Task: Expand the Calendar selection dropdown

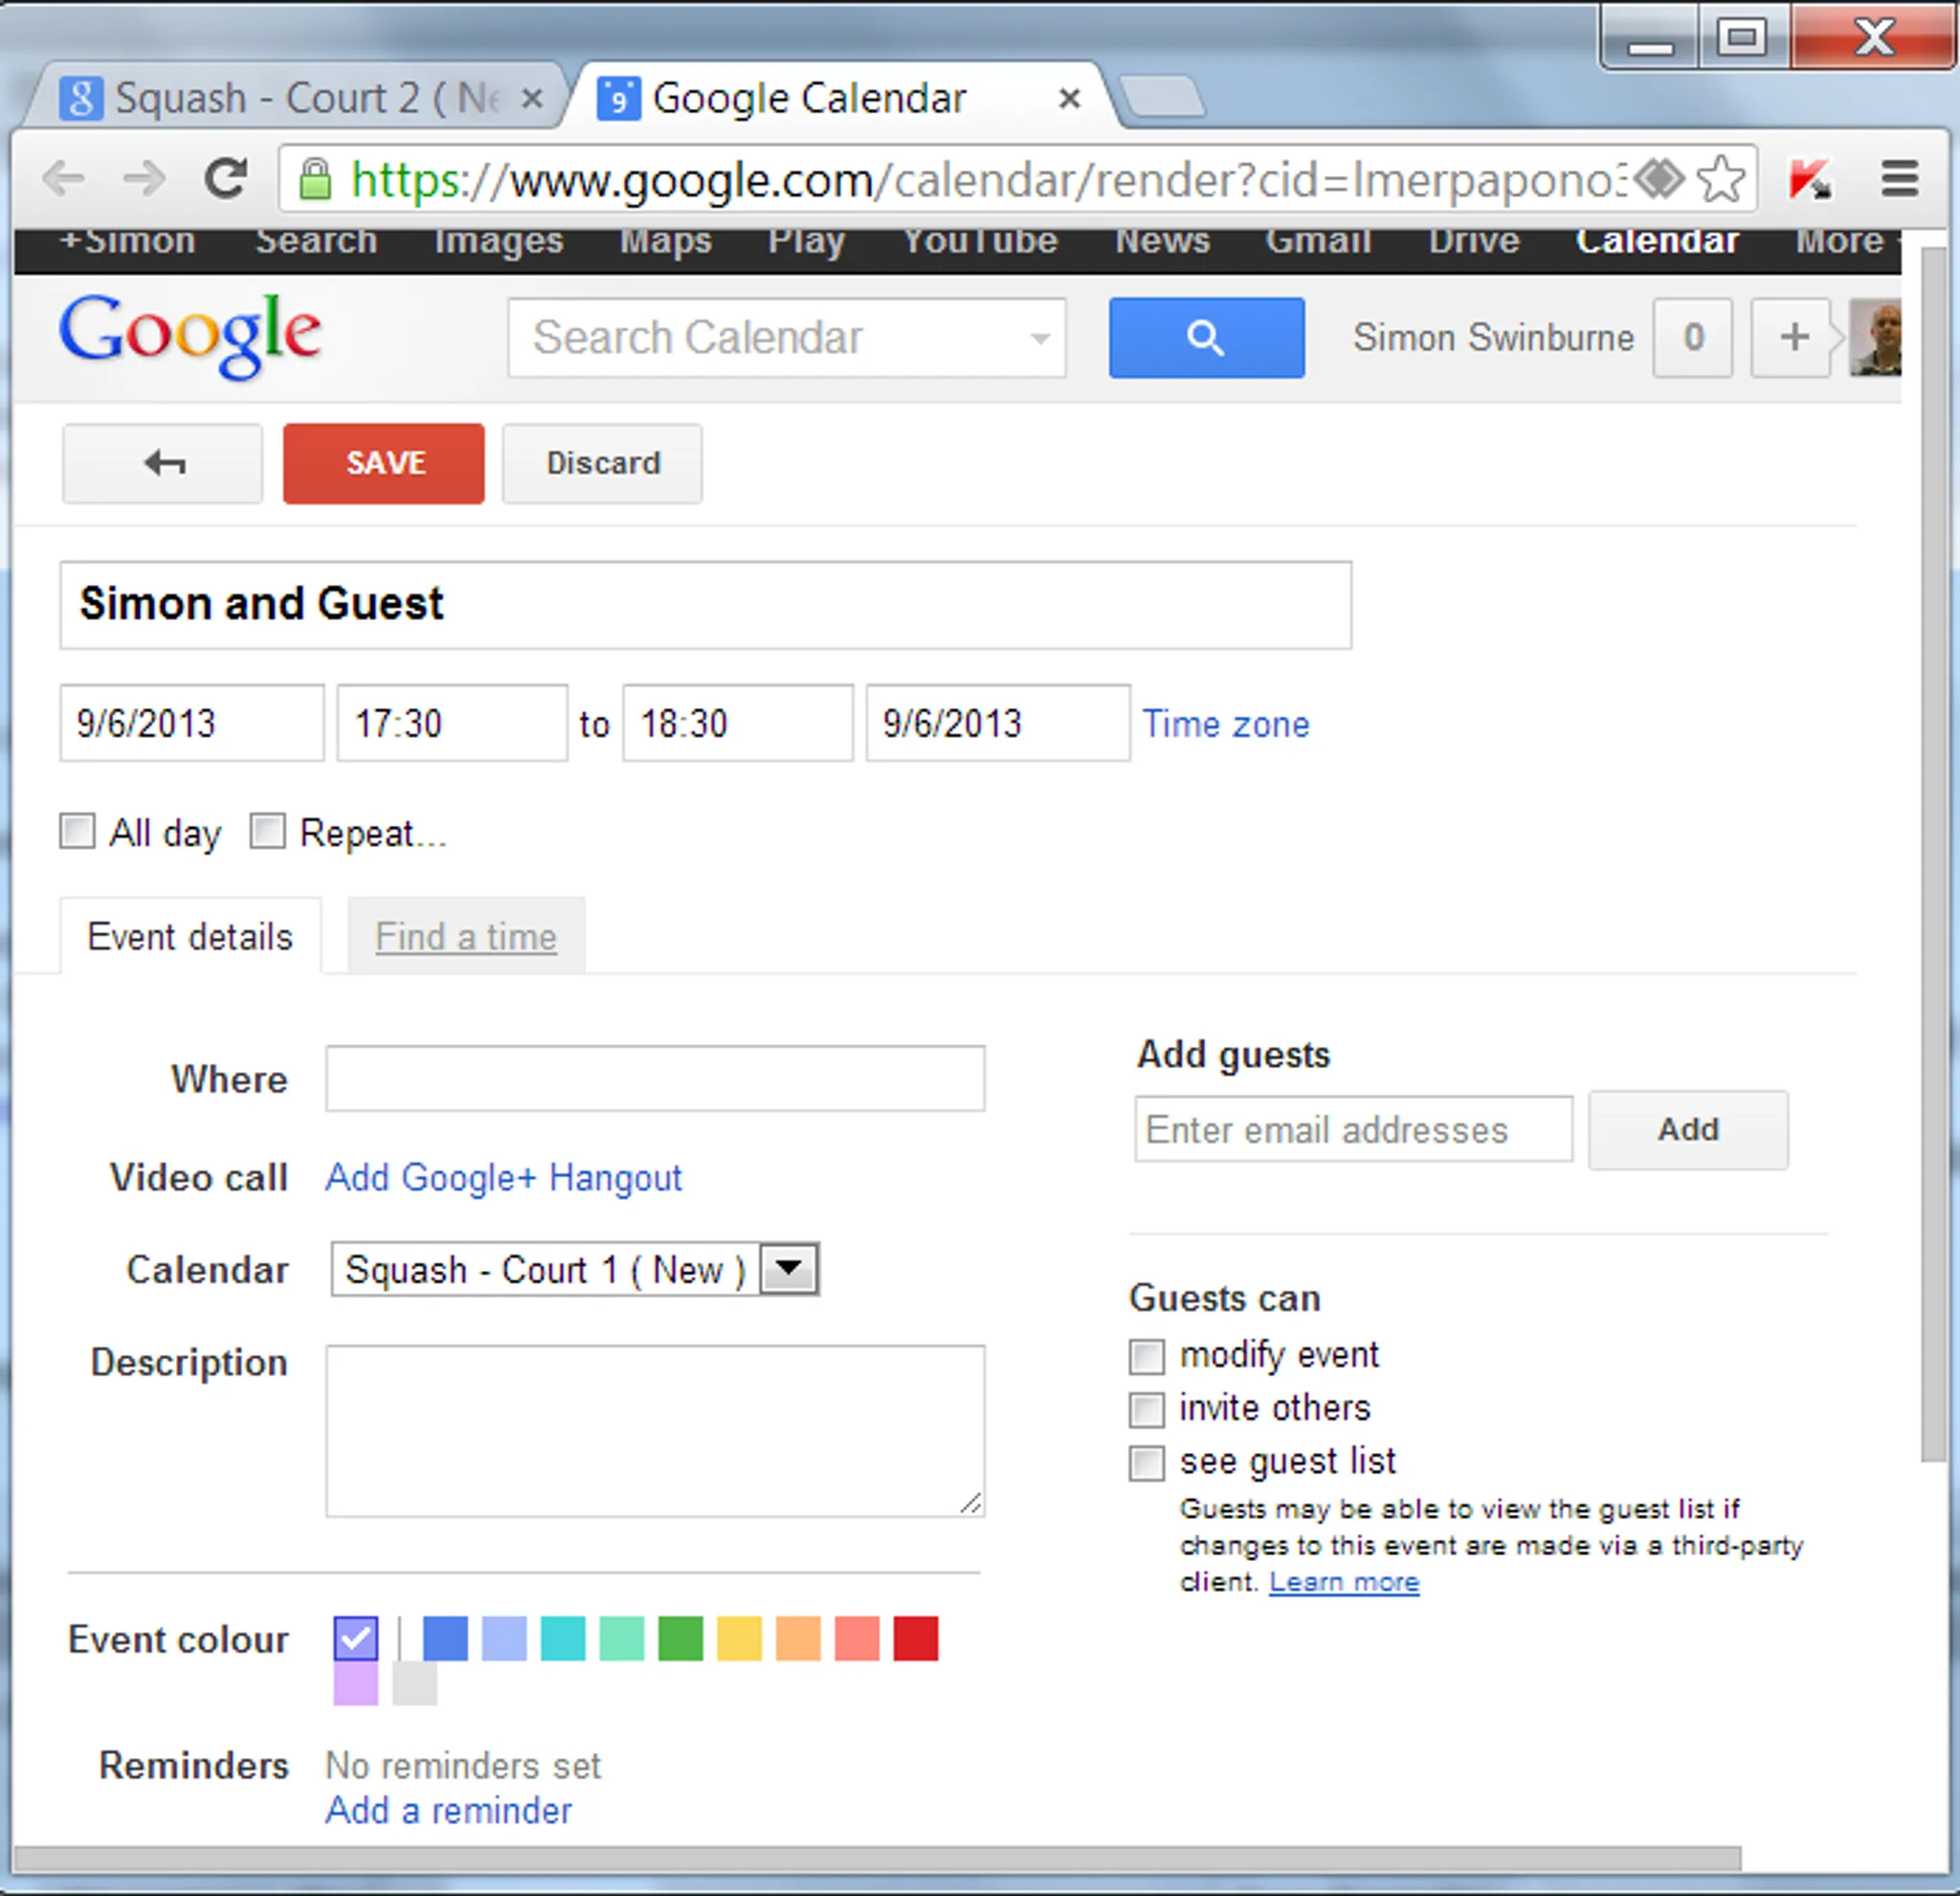Action: [x=788, y=1269]
